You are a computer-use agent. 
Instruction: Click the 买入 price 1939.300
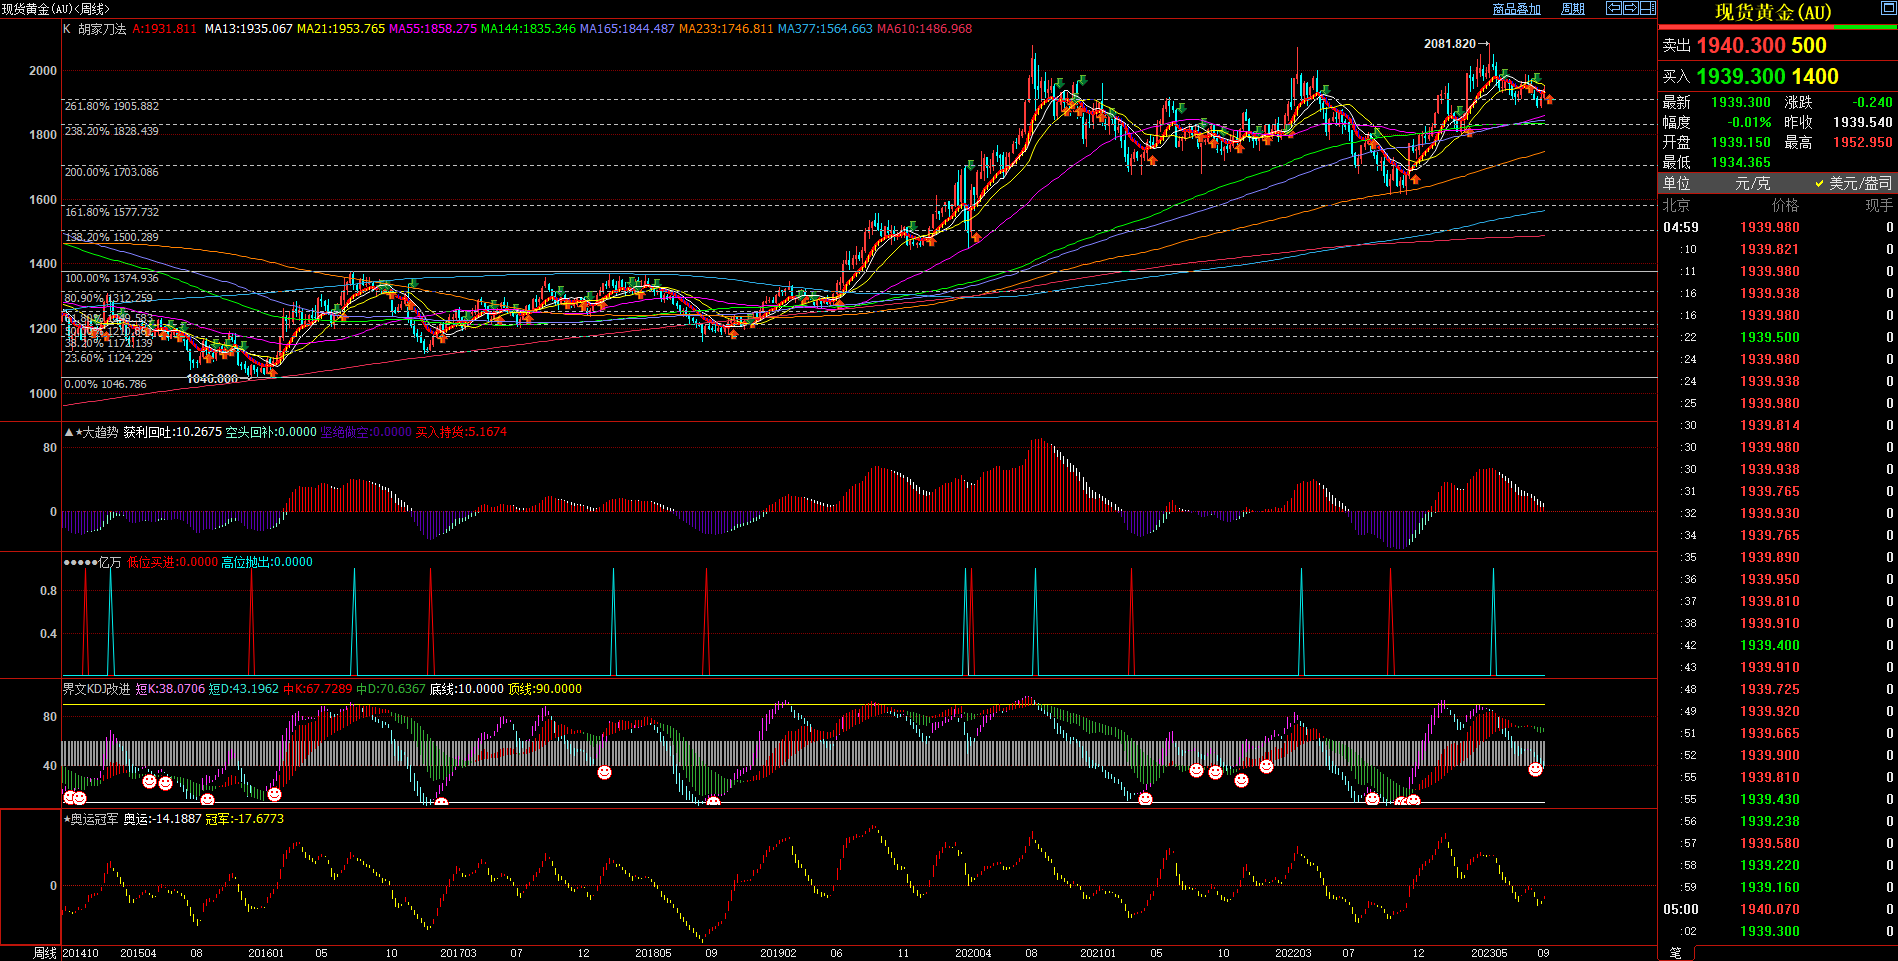(1740, 77)
